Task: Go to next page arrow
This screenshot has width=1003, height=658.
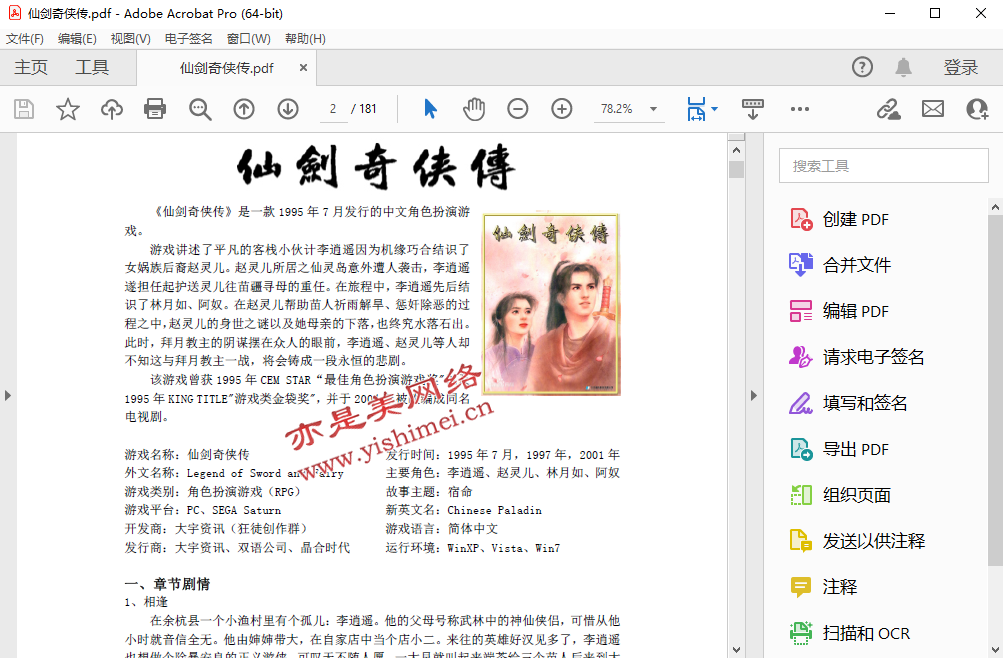Action: click(288, 109)
